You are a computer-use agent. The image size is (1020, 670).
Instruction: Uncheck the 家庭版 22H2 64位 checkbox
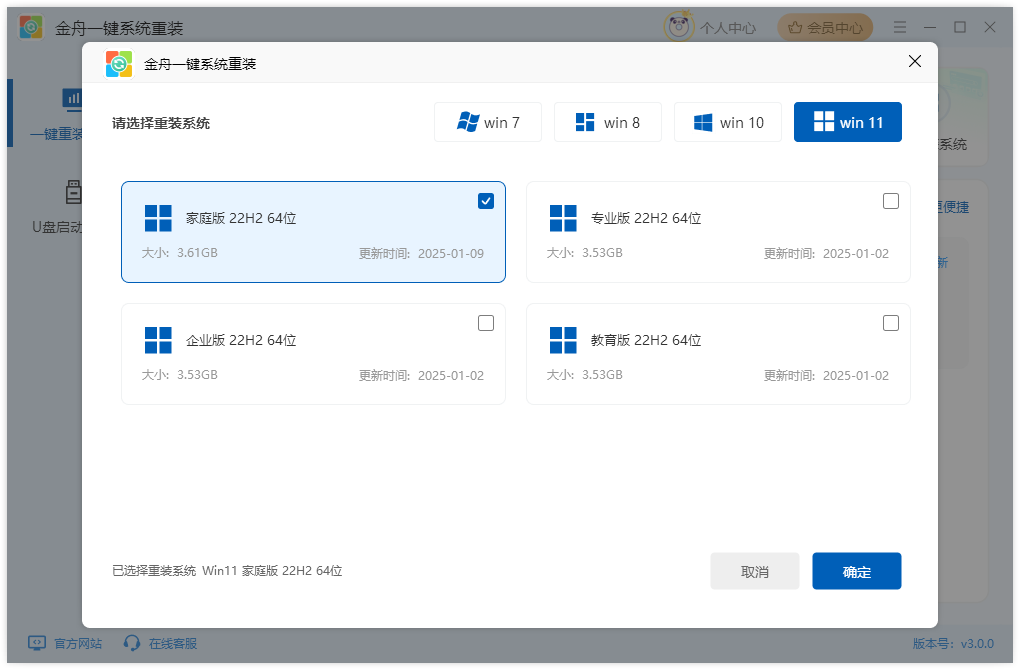[x=486, y=201]
